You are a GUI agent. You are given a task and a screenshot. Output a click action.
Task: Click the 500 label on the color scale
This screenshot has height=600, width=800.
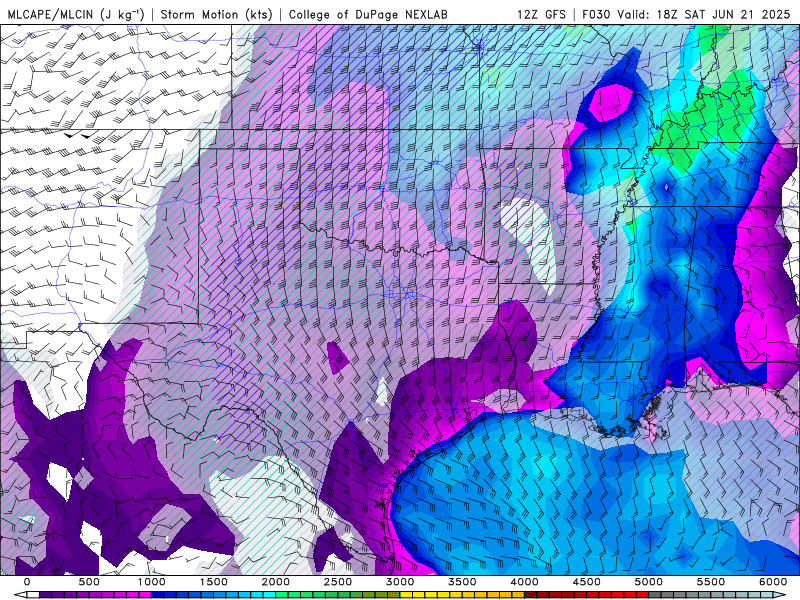[89, 582]
